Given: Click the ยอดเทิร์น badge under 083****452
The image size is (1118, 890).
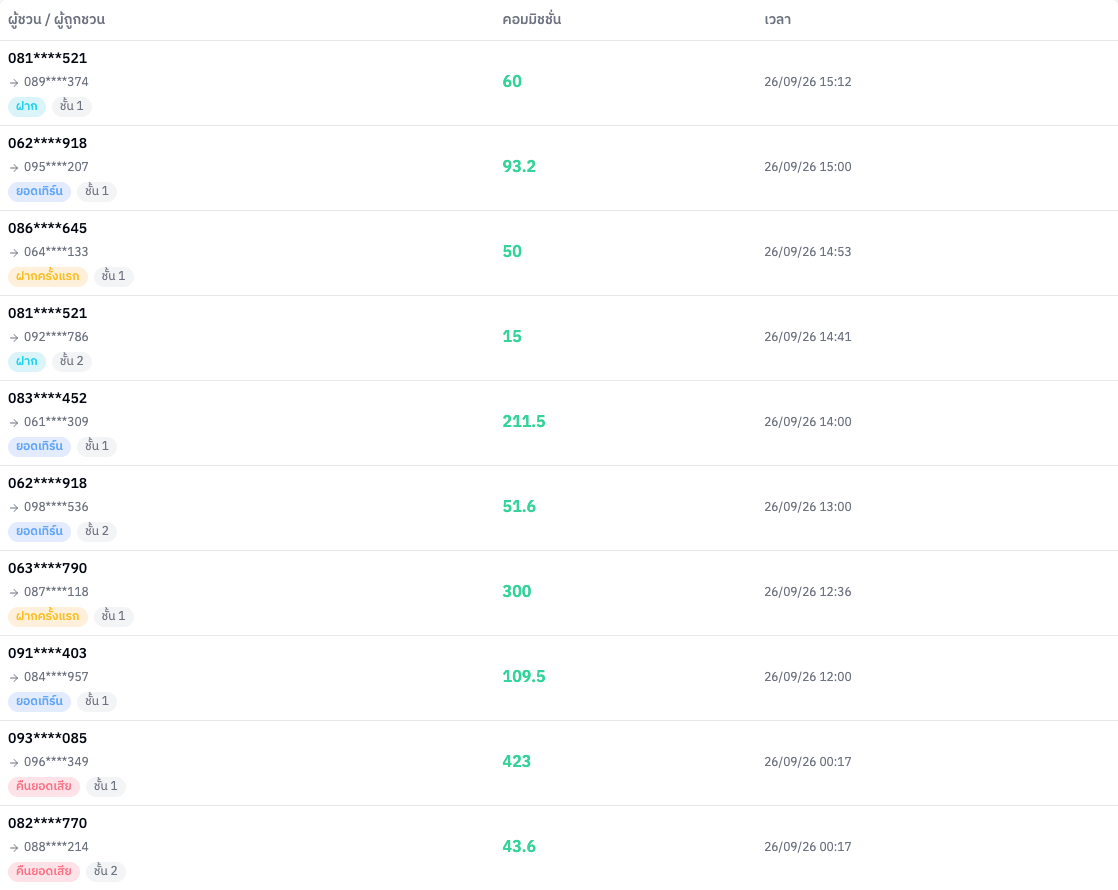Looking at the screenshot, I should pyautogui.click(x=39, y=446).
